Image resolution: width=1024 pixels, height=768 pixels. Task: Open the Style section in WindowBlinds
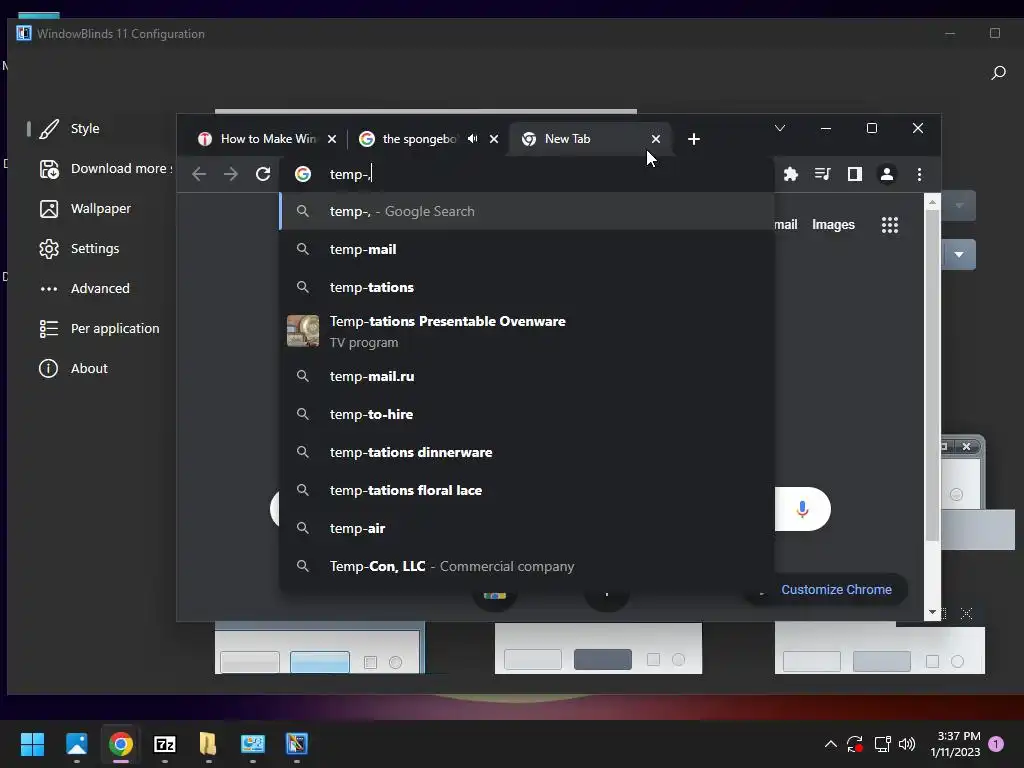click(x=85, y=129)
